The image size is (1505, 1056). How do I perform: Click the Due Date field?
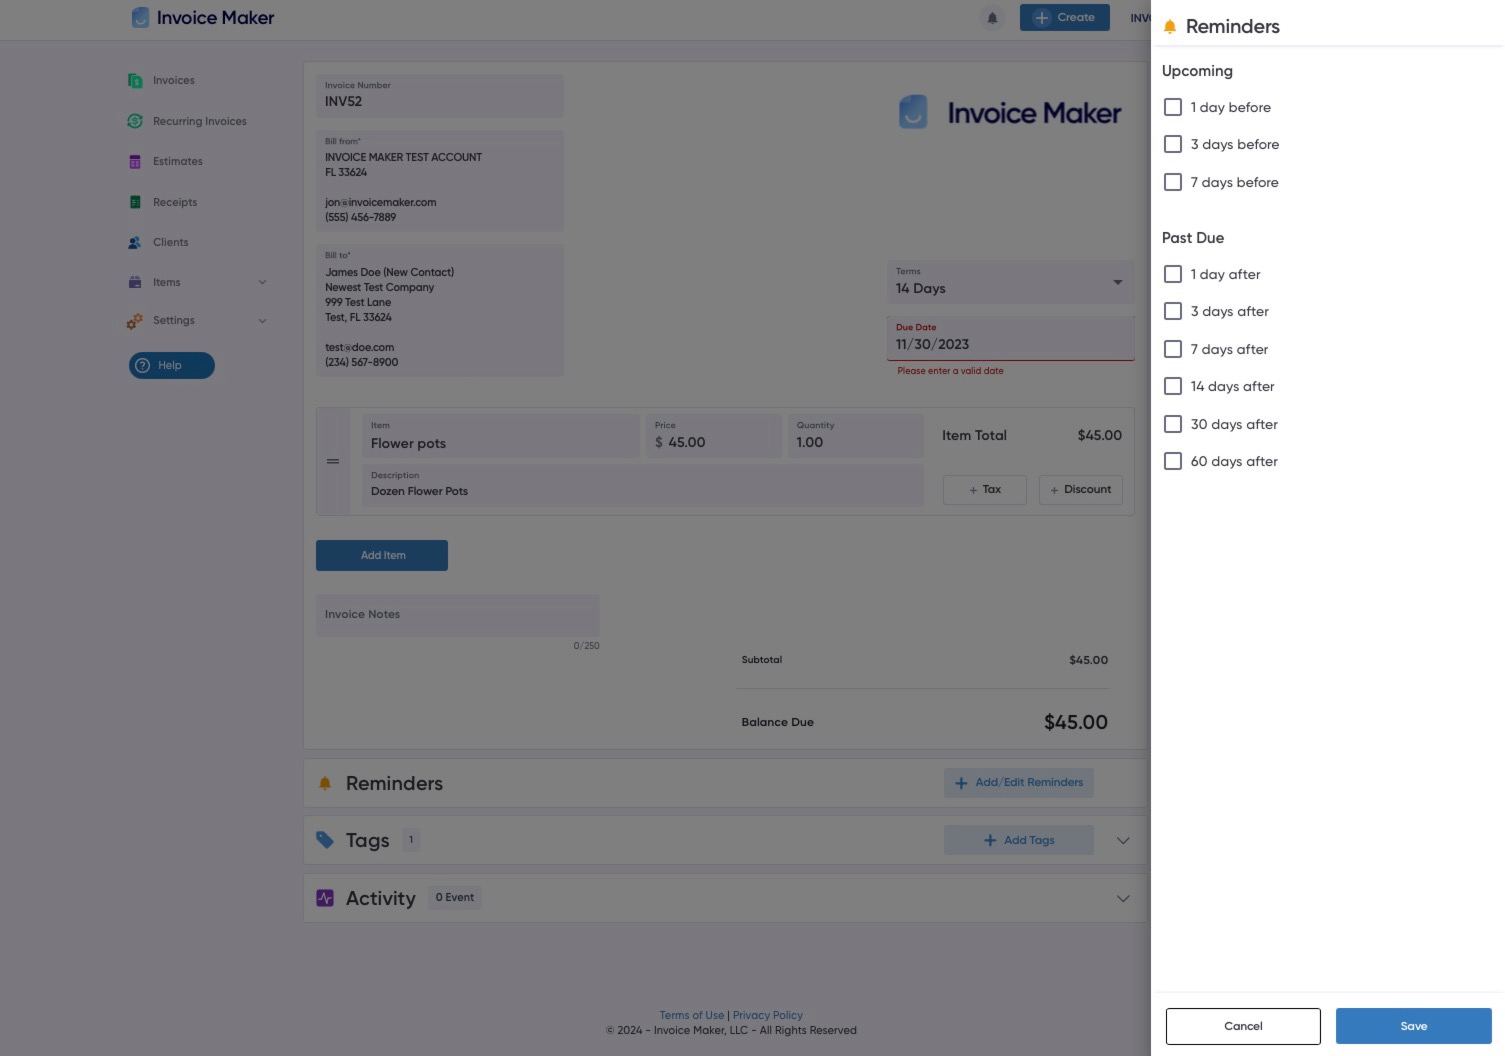[x=1010, y=338]
